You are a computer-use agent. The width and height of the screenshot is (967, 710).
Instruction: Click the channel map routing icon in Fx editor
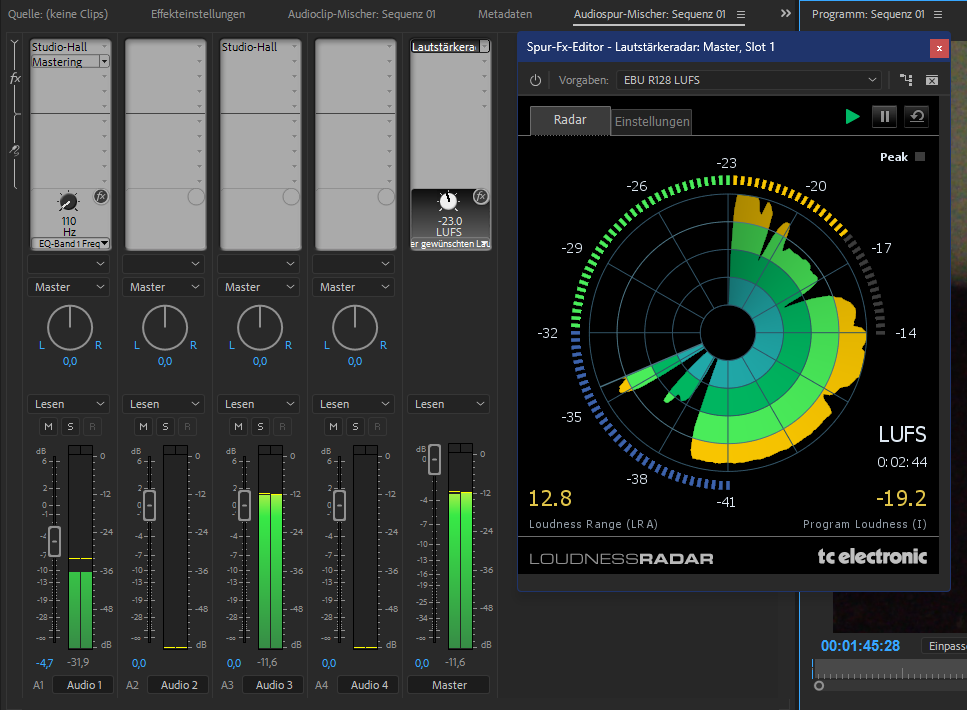tap(906, 80)
